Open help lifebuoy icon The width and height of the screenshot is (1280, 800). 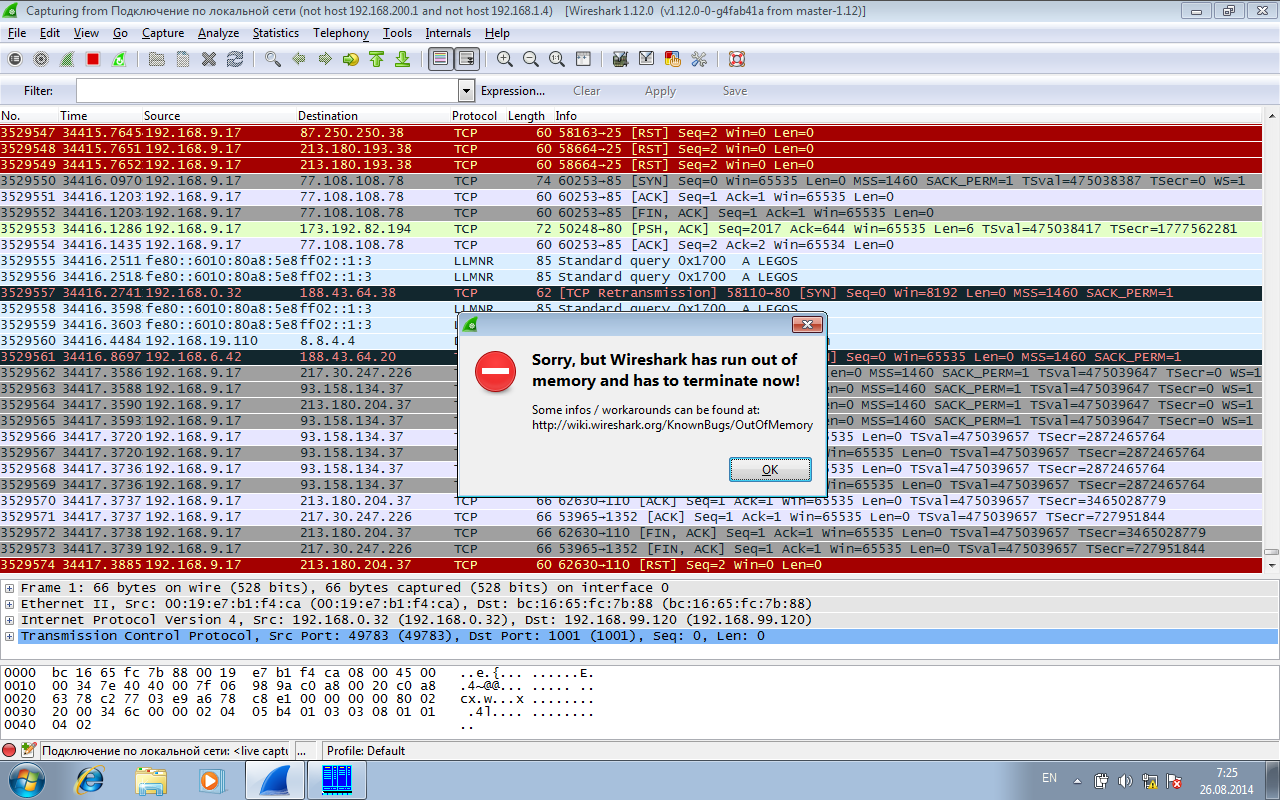pyautogui.click(x=737, y=59)
